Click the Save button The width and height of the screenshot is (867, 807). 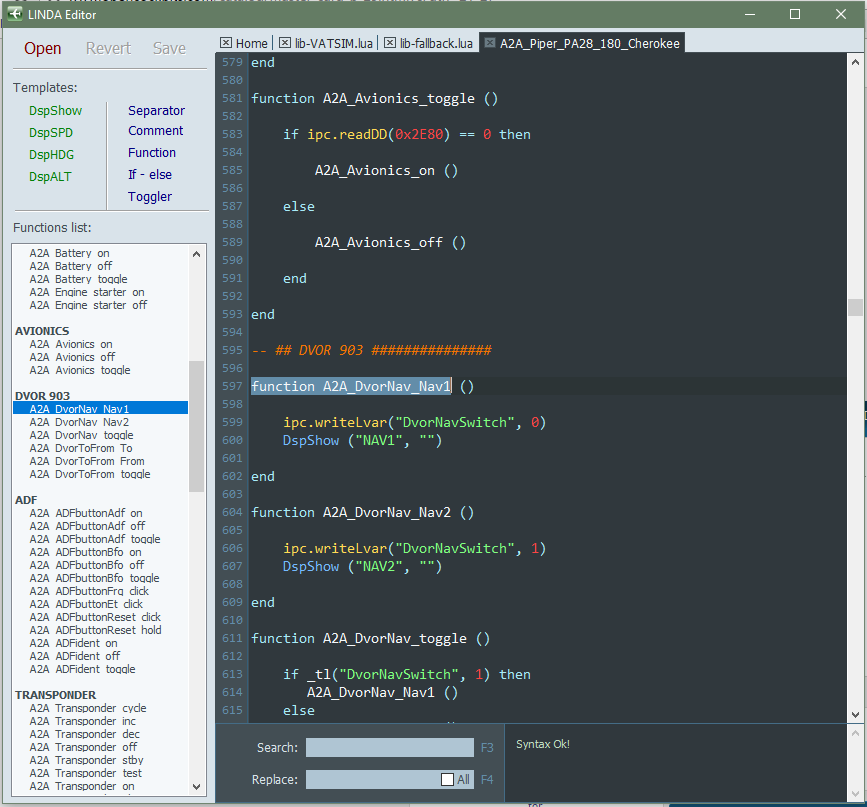[x=169, y=49]
